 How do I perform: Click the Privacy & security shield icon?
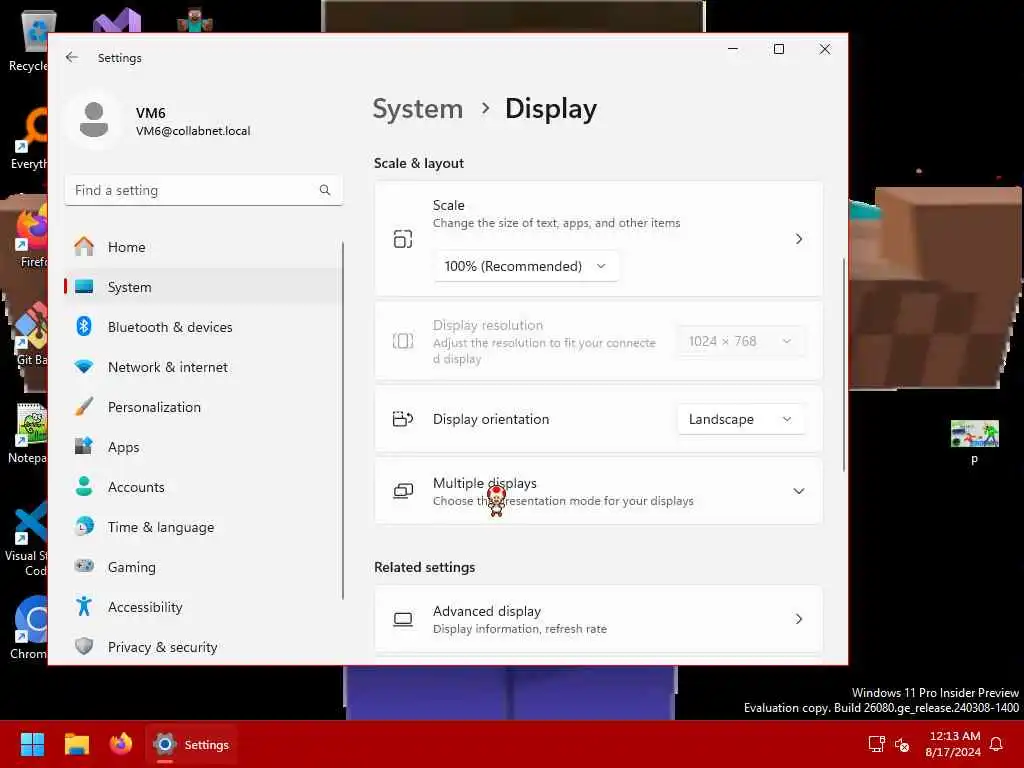[x=84, y=646]
